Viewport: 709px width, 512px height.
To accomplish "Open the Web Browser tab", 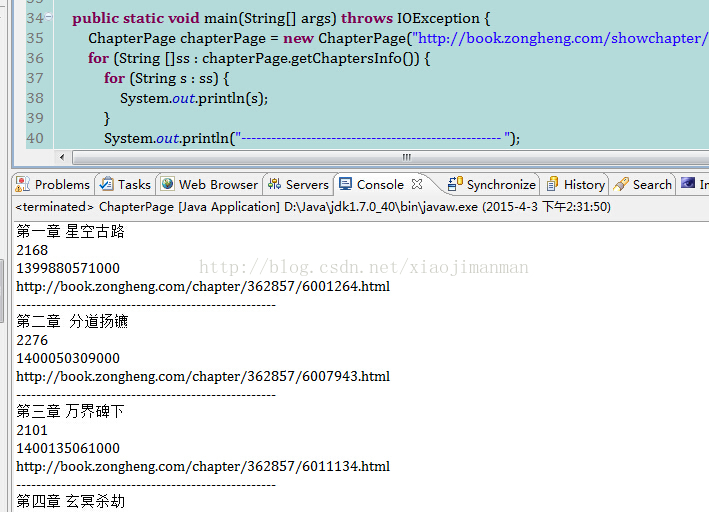I will tap(210, 185).
